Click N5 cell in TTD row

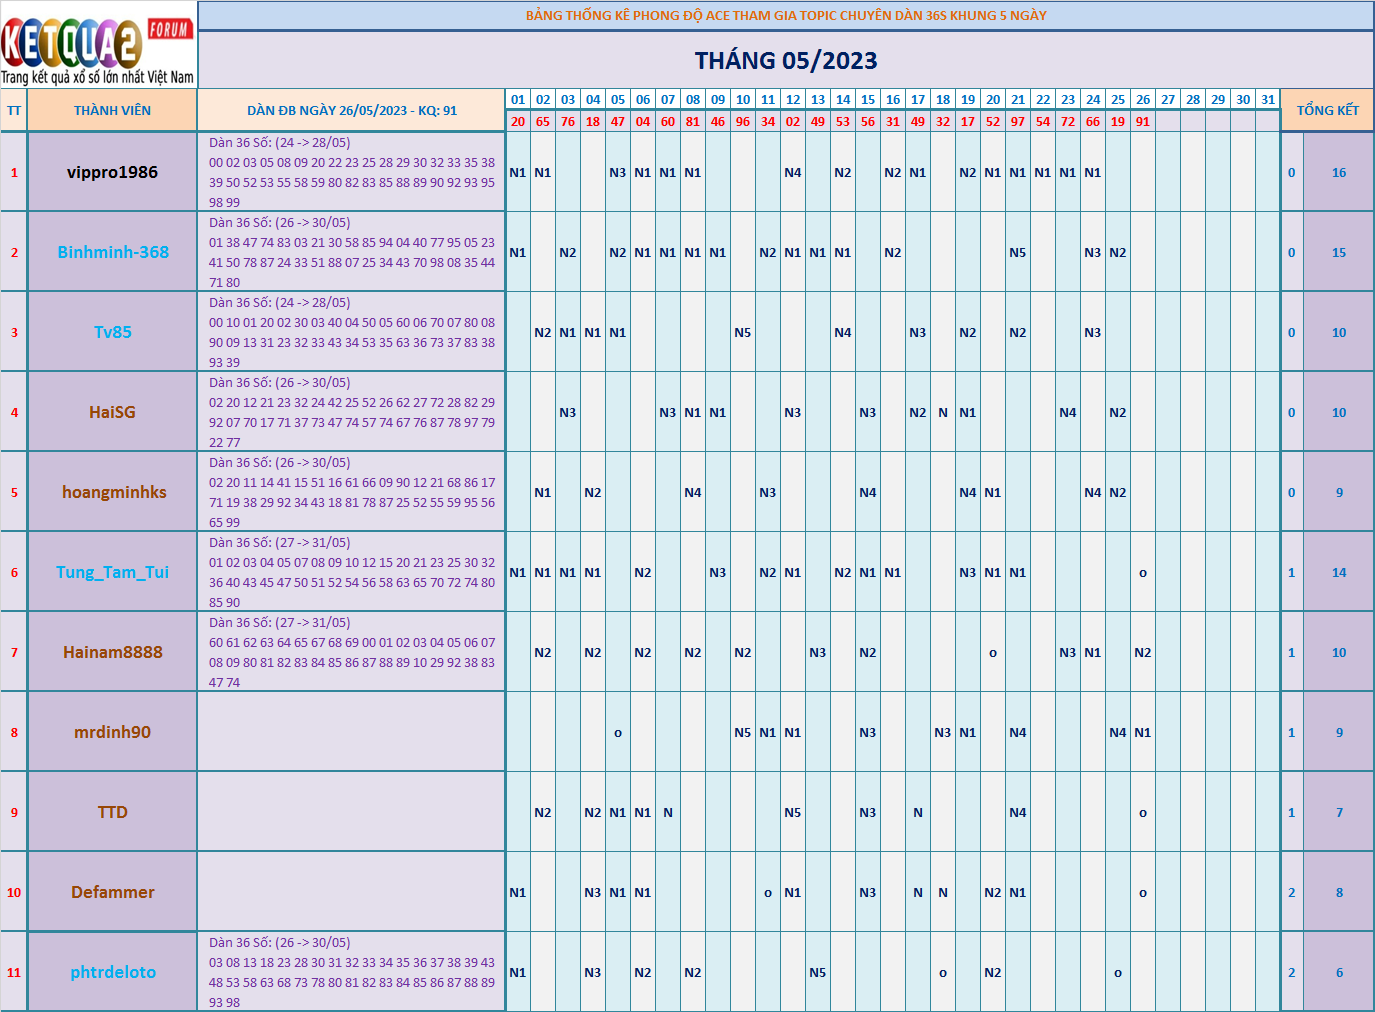793,813
